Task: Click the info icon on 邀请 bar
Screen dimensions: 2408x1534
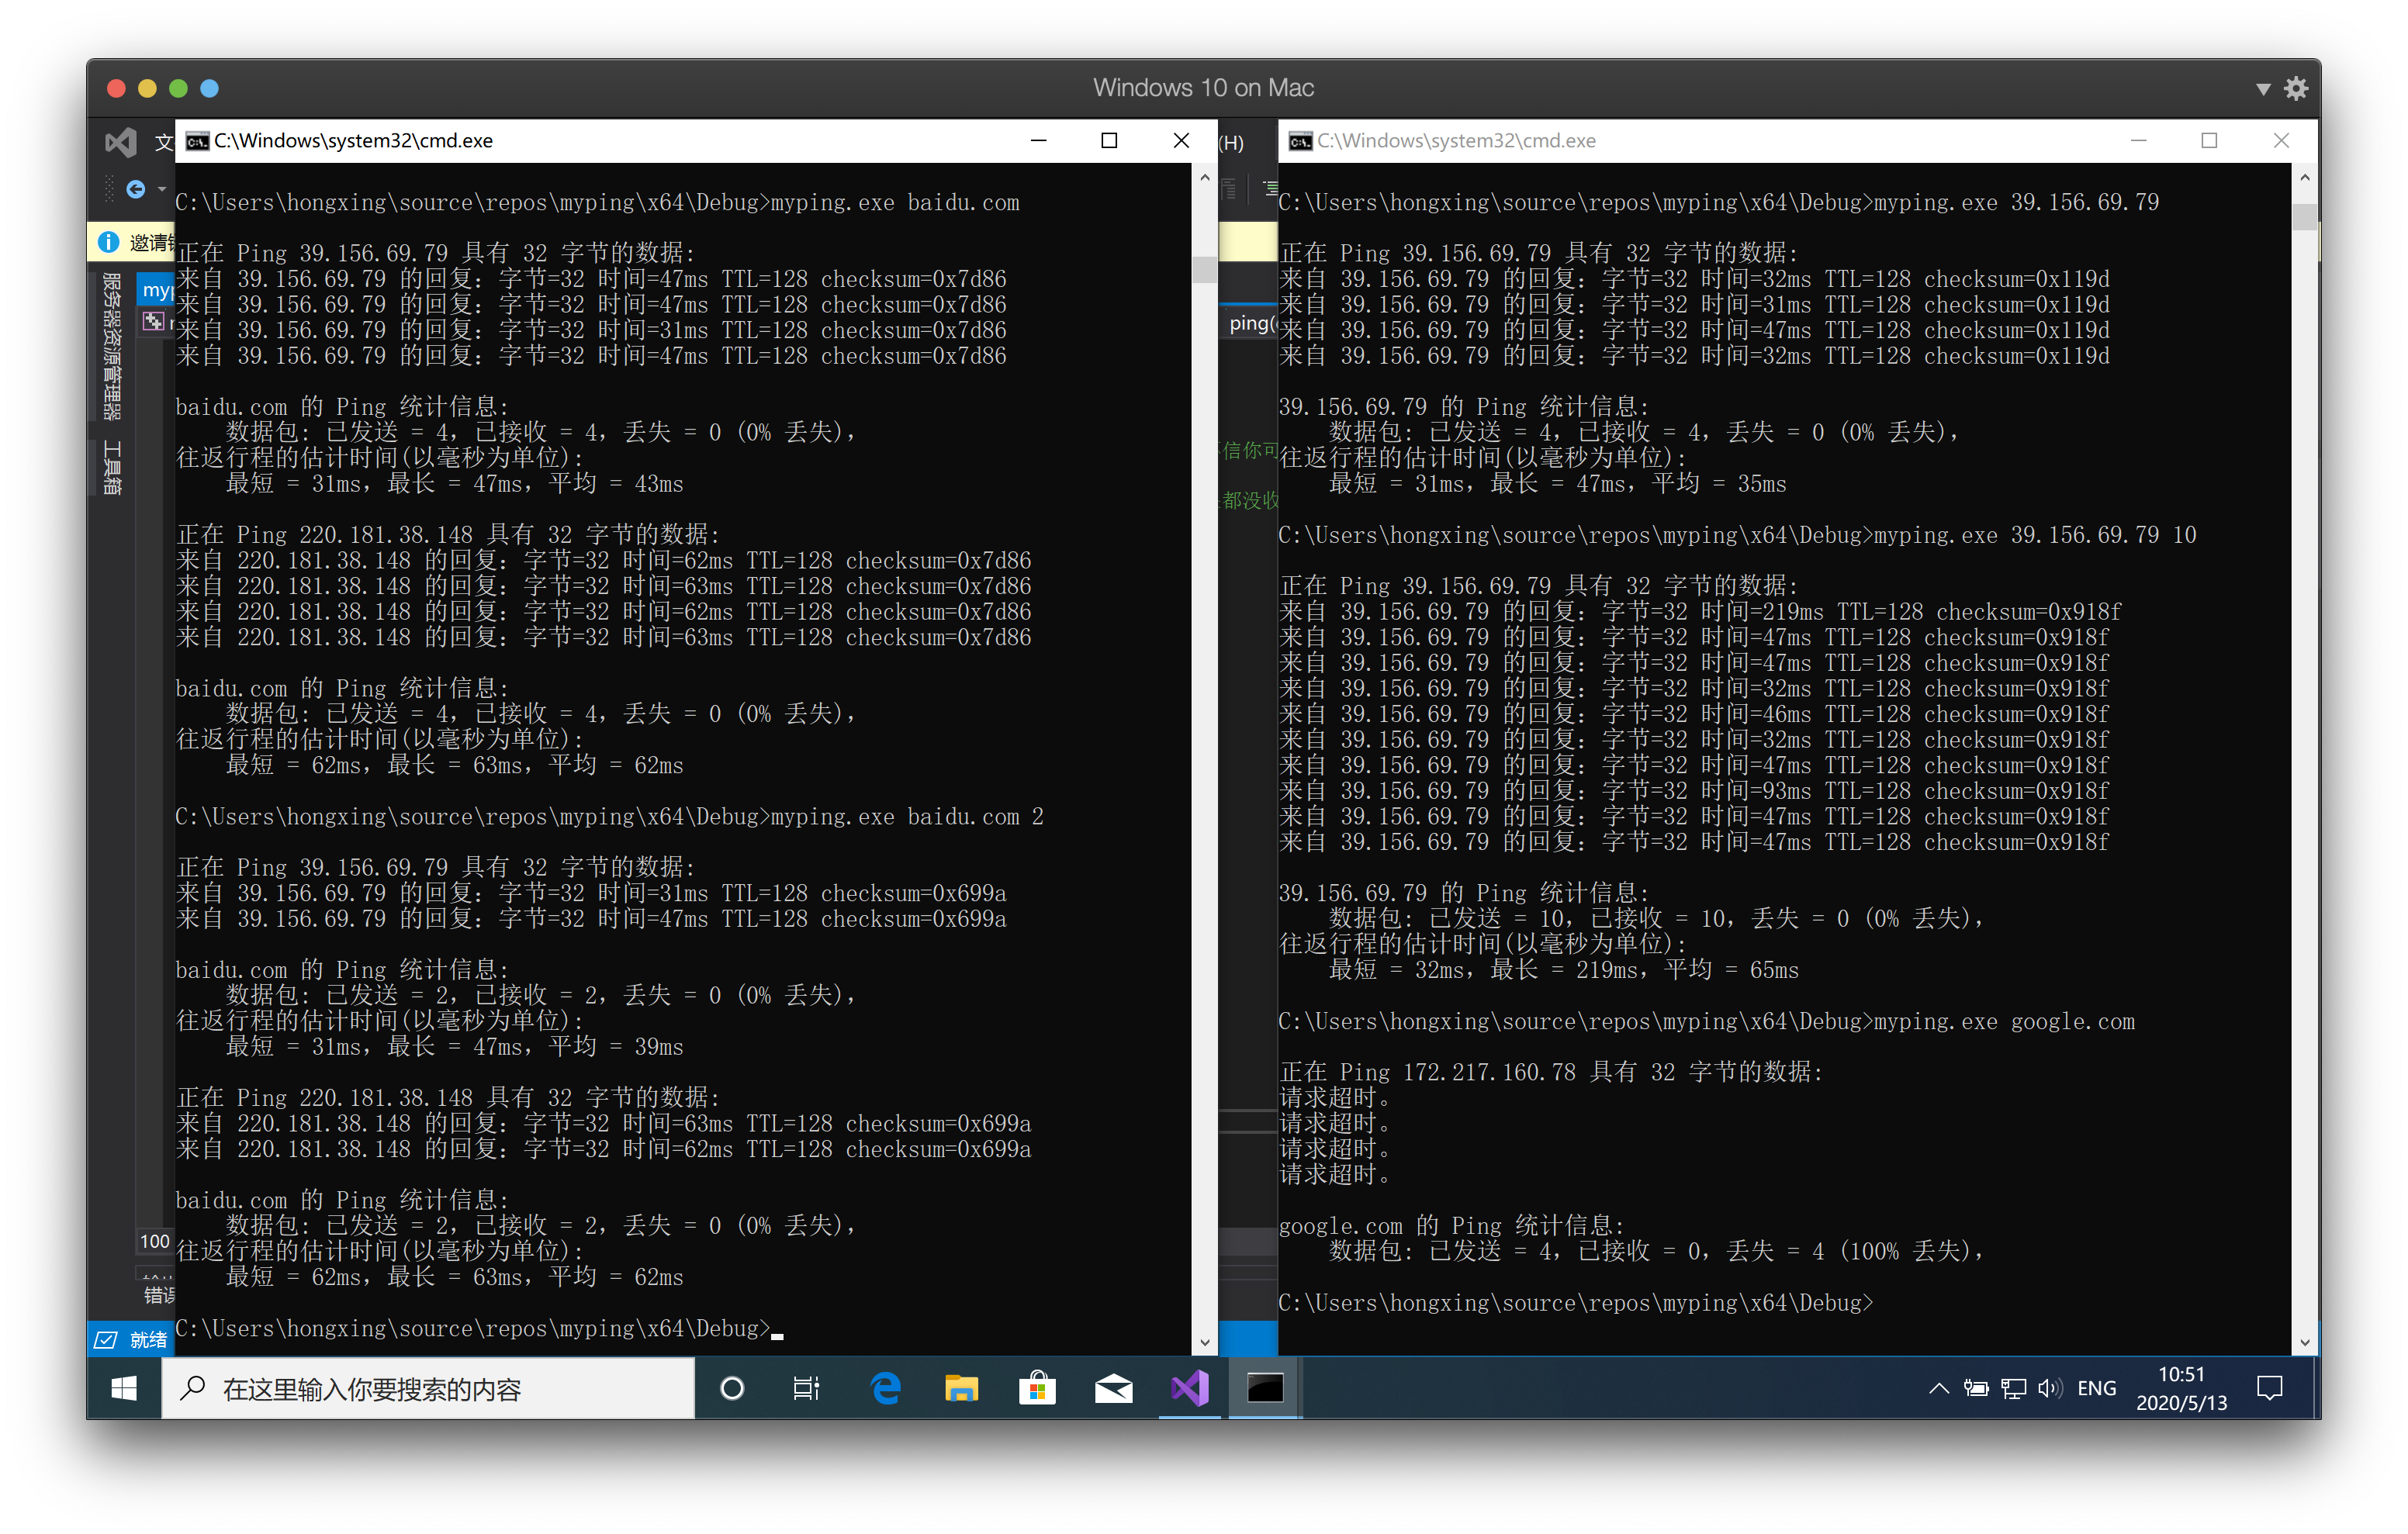Action: click(109, 242)
